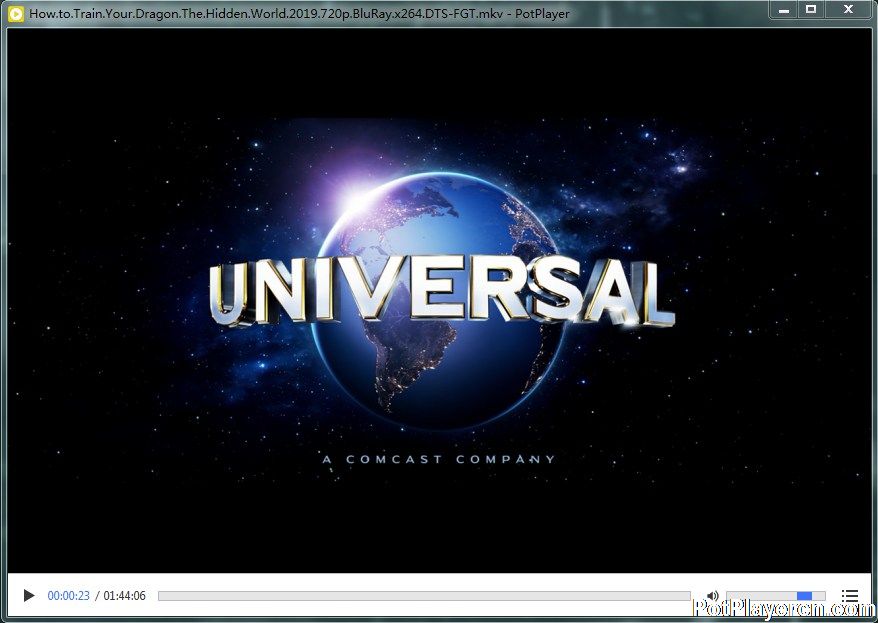This screenshot has width=878, height=623.
Task: Close the PotPlayer window
Action: (x=848, y=10)
